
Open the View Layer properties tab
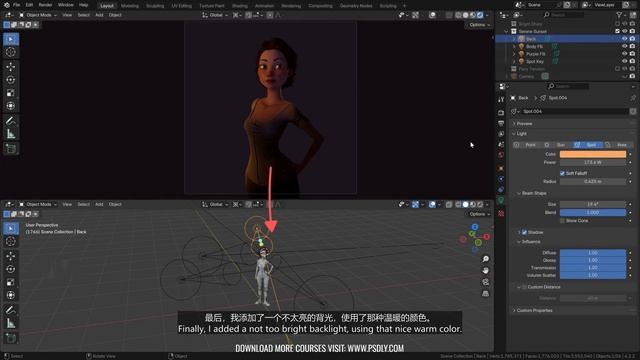(x=501, y=134)
